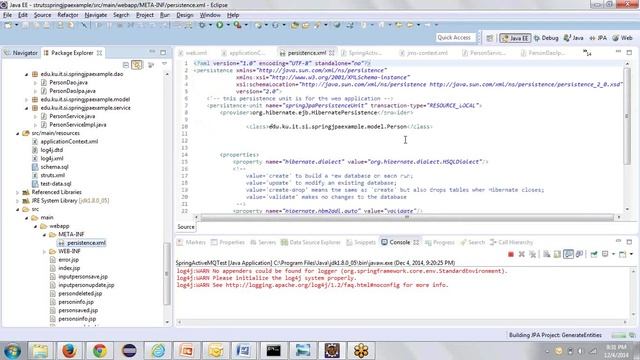The height and width of the screenshot is (360, 640).
Task: Collapse all in the Package Explorer toolbar
Action: pyautogui.click(x=126, y=65)
